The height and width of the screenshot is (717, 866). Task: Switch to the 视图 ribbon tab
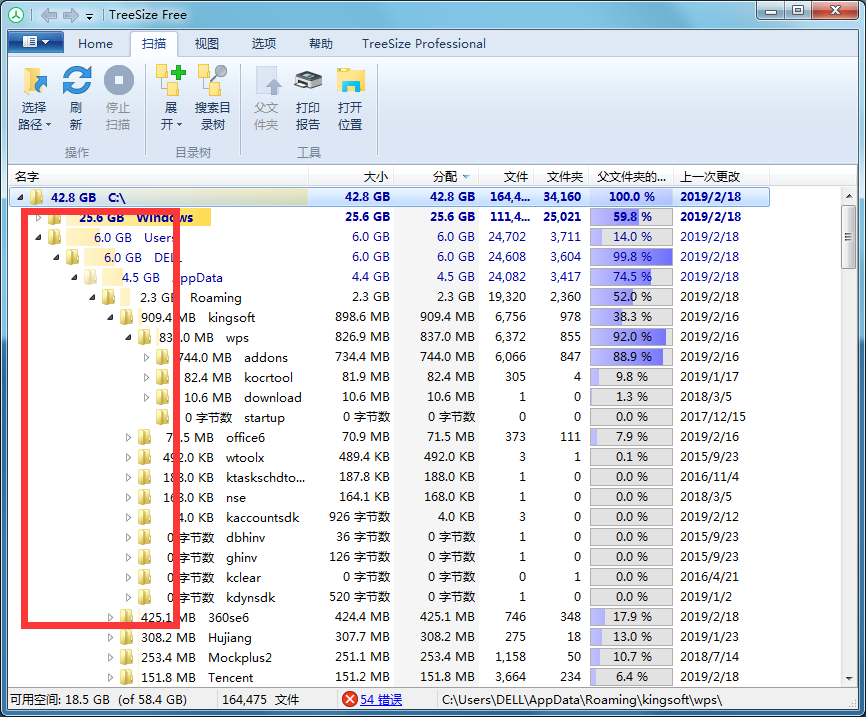pyautogui.click(x=207, y=44)
